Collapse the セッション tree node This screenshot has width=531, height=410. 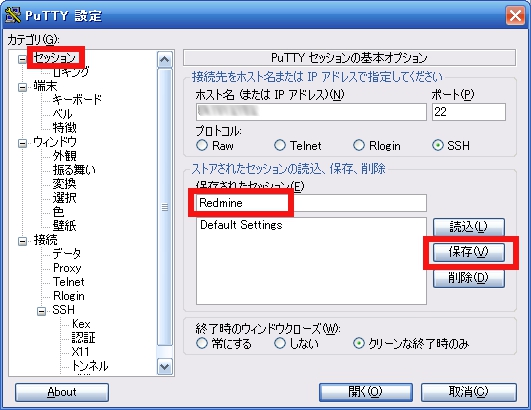[22, 60]
